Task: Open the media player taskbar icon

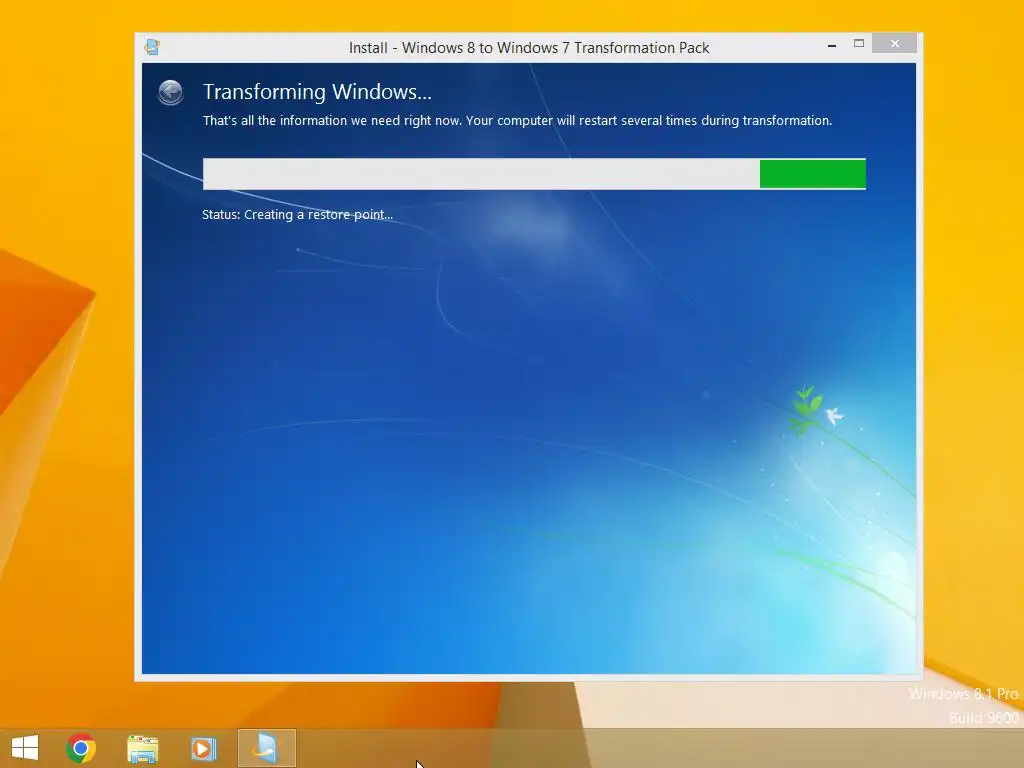Action: point(203,748)
